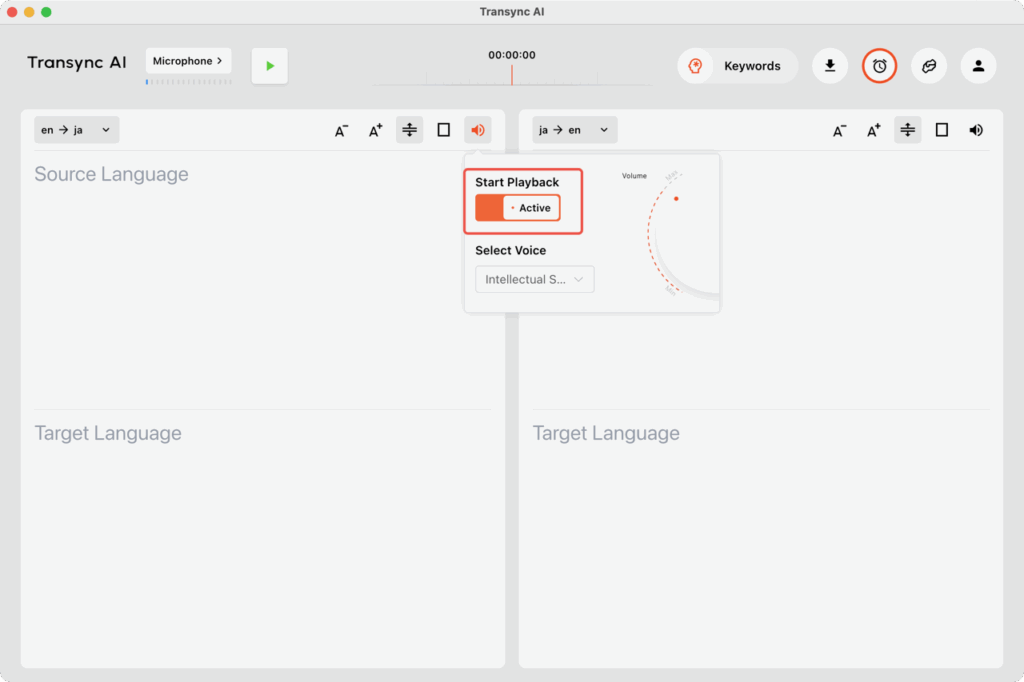Click the Keywords button
The image size is (1024, 682).
(738, 66)
